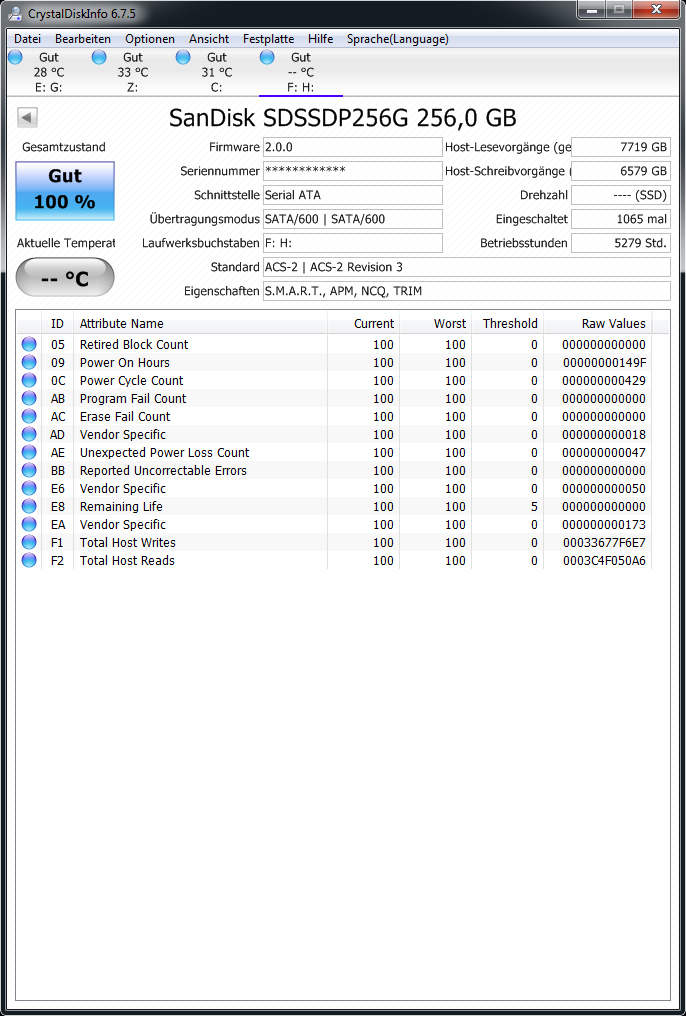Click the Übertragungsmodus field SATA/600
Image resolution: width=686 pixels, height=1016 pixels.
pyautogui.click(x=352, y=219)
